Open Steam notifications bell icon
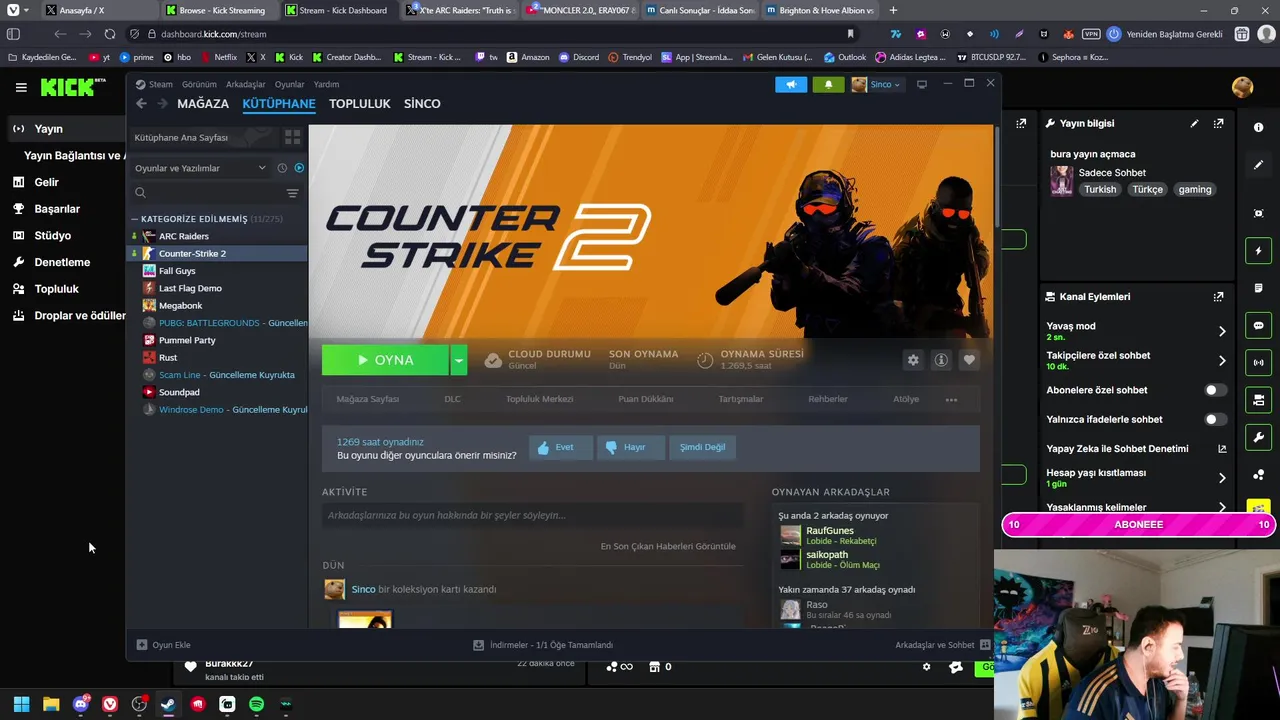Image resolution: width=1280 pixels, height=720 pixels. [x=828, y=84]
